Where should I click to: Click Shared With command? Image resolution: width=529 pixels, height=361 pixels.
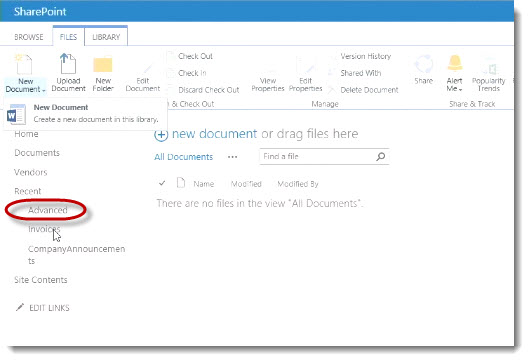click(361, 73)
